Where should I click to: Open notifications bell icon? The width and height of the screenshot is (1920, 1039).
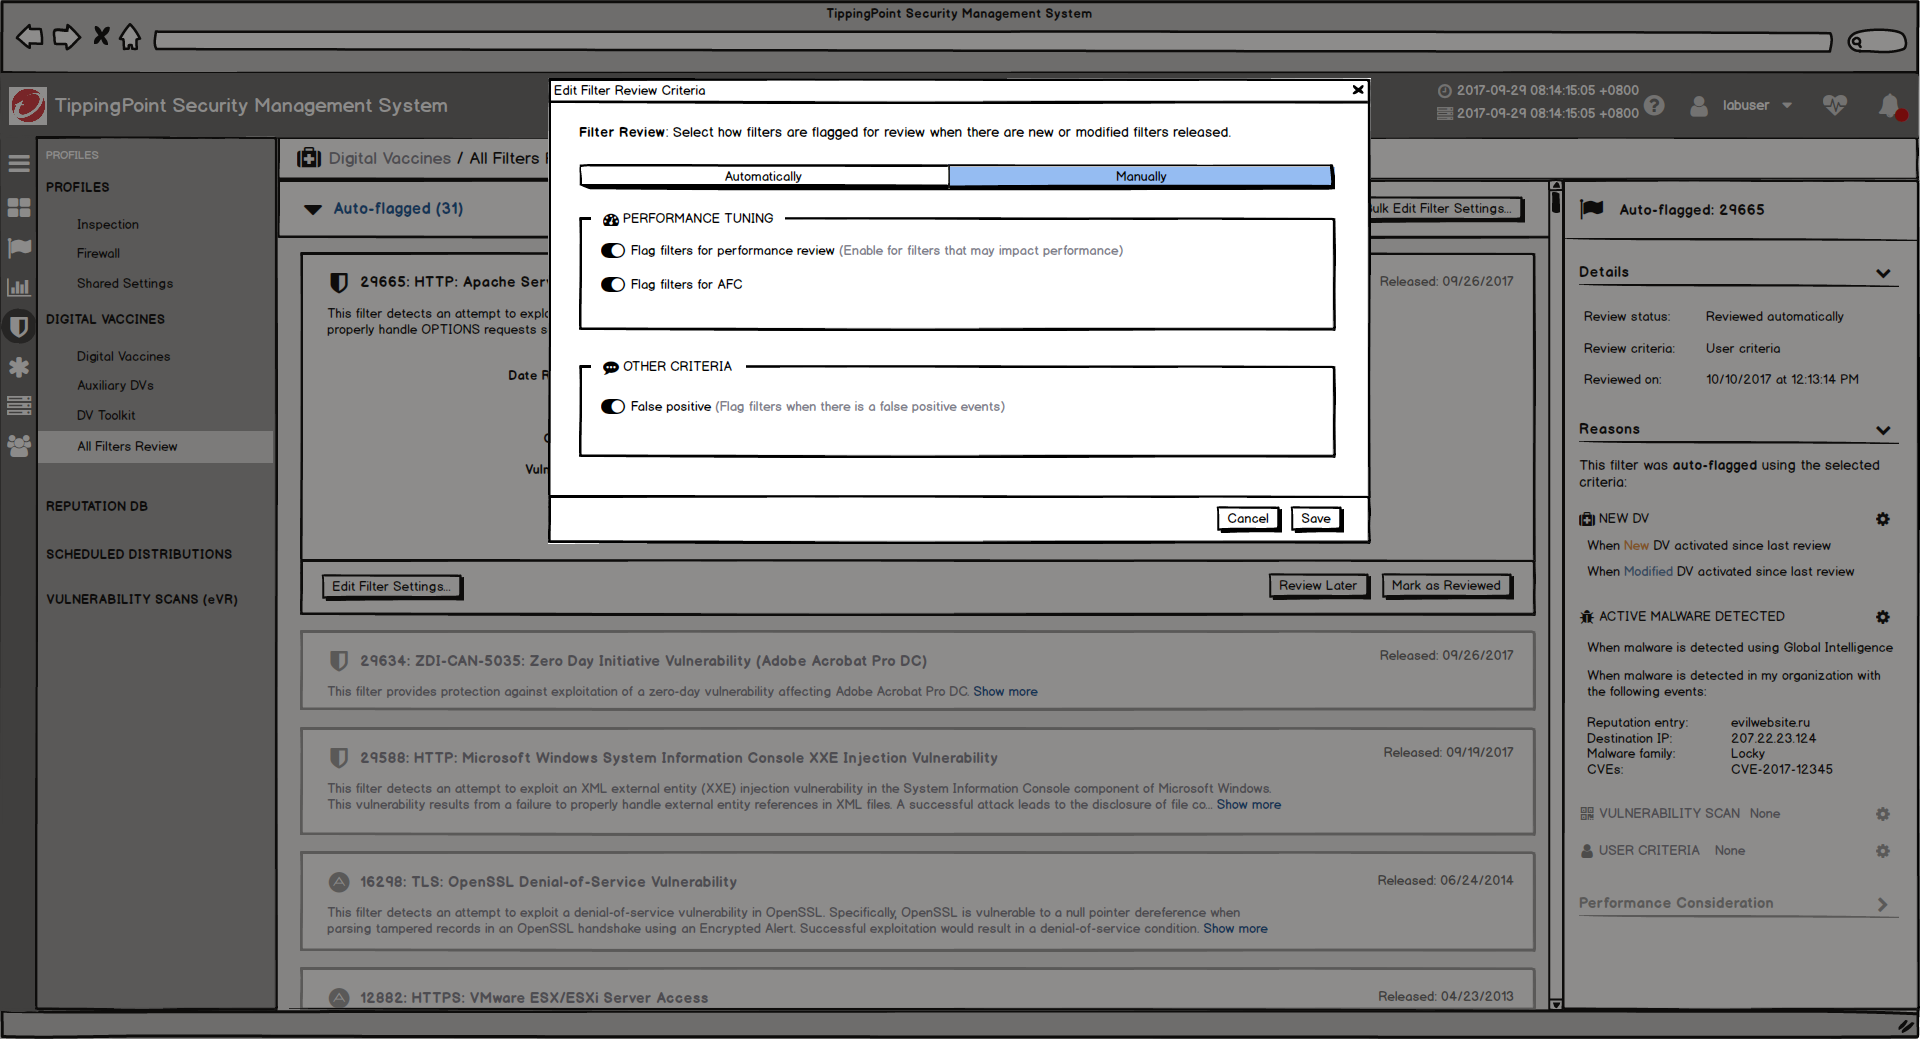tap(1888, 105)
